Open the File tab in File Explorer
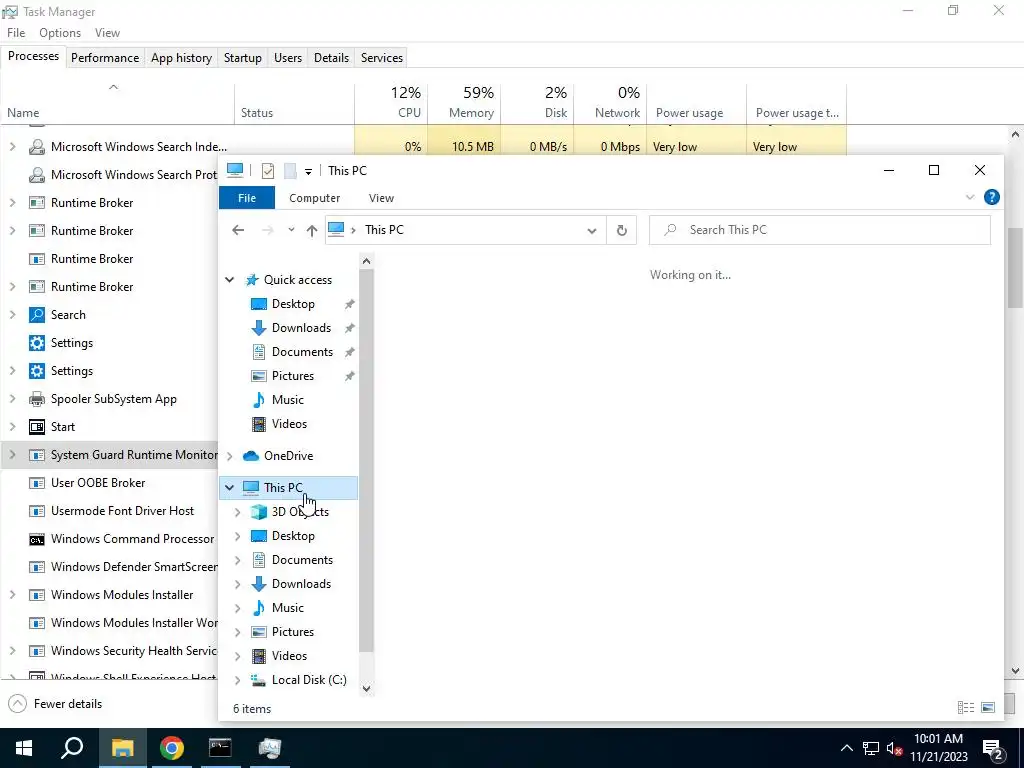Image resolution: width=1024 pixels, height=768 pixels. (247, 198)
